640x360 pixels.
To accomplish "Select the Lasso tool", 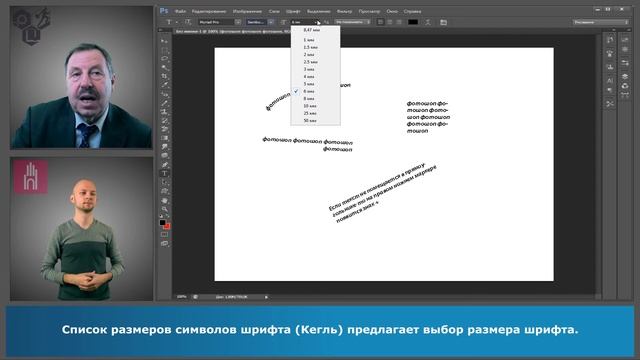I will pos(164,59).
